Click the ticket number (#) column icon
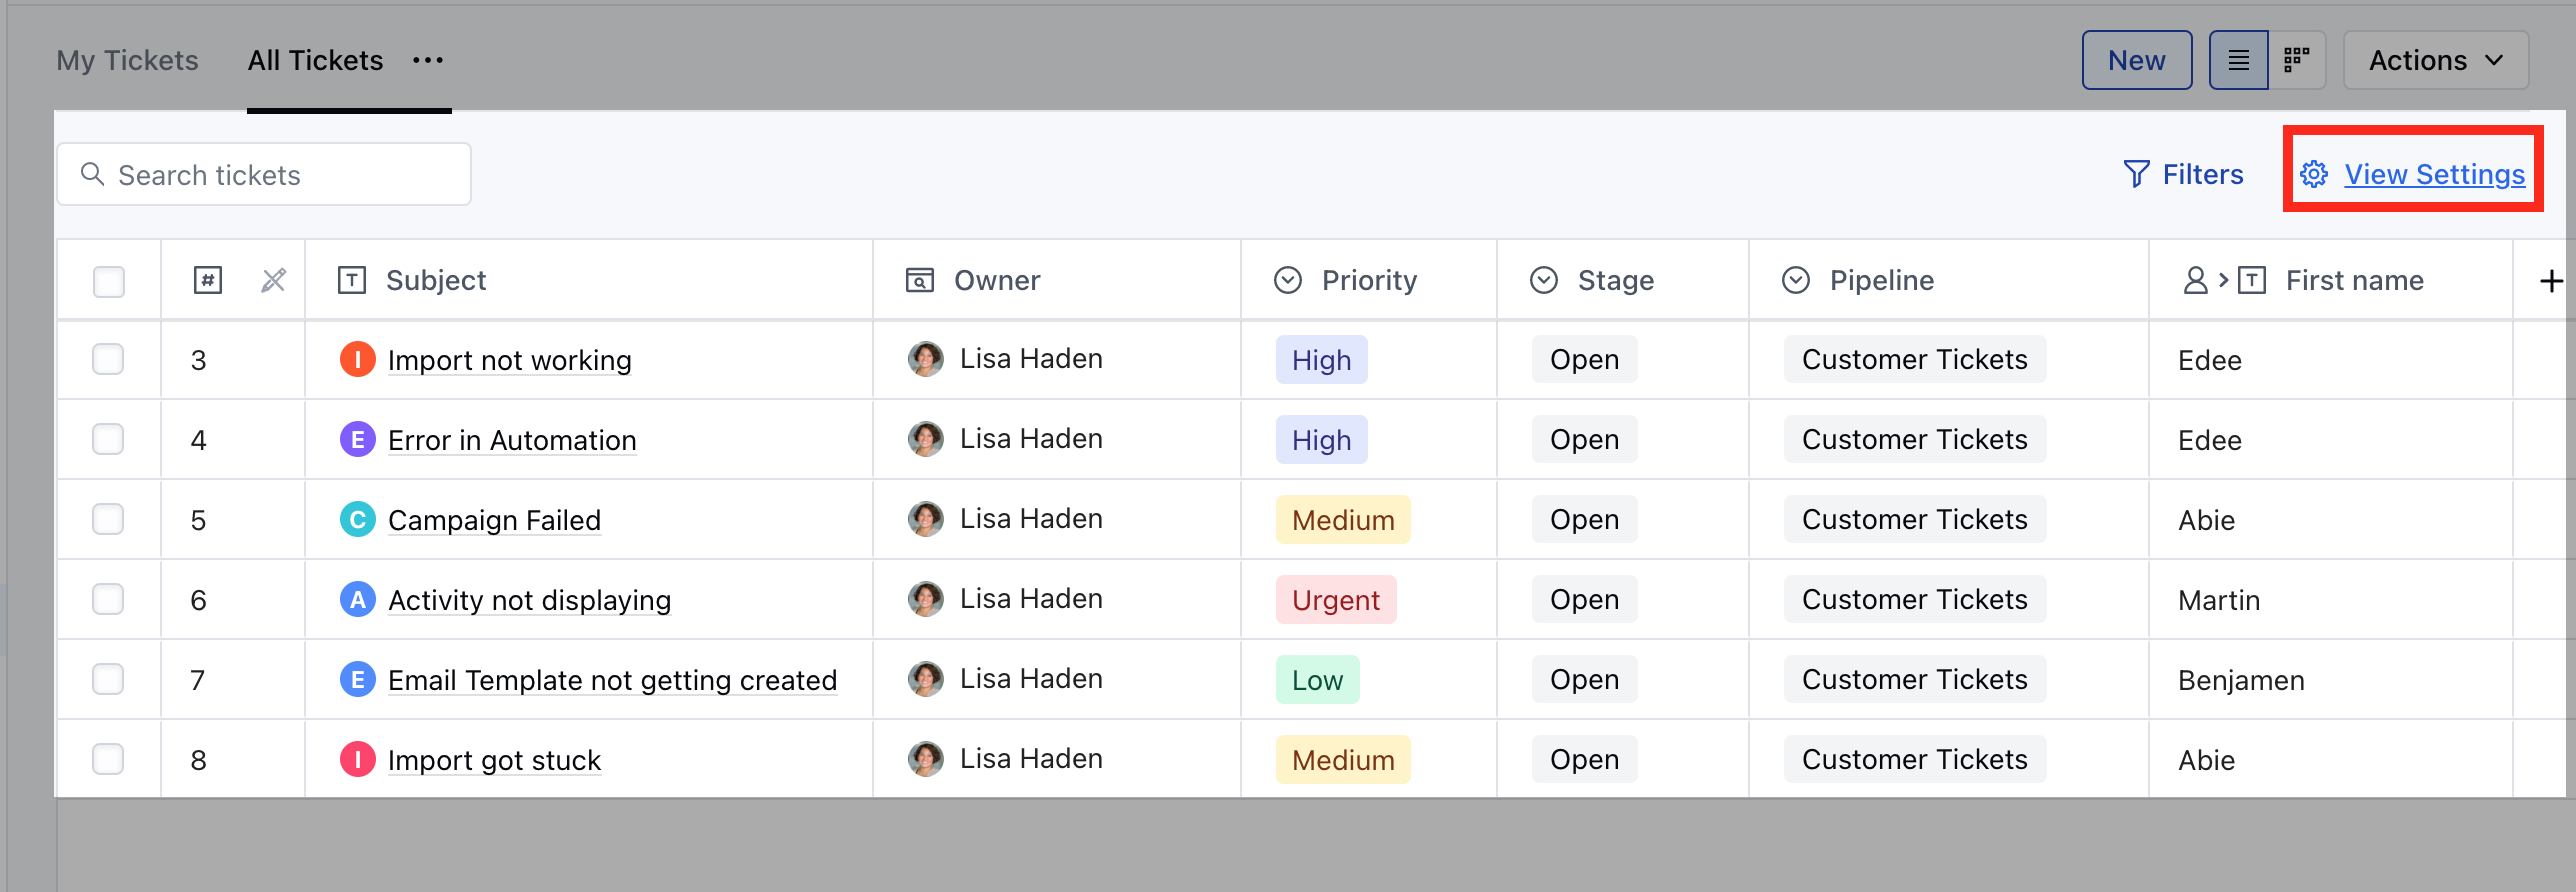 pos(207,280)
